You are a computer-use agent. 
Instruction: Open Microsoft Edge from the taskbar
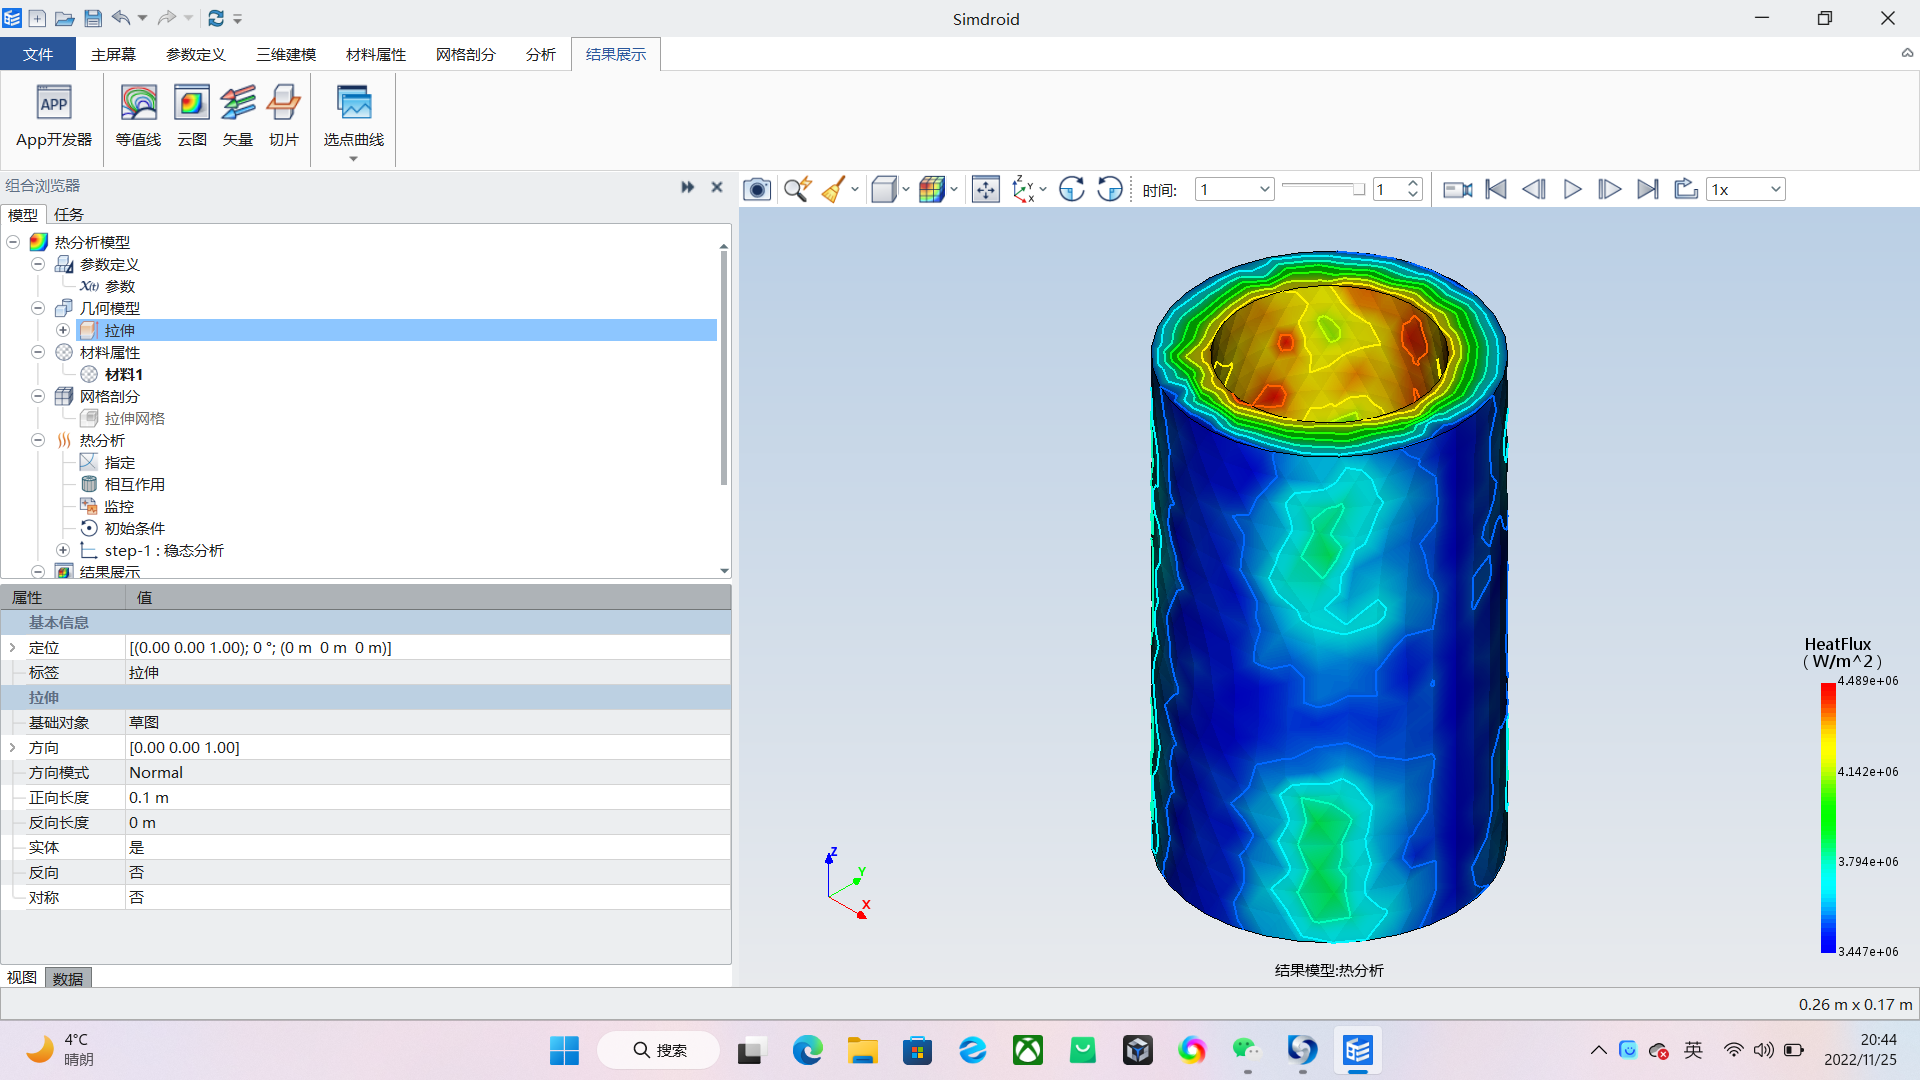click(x=807, y=1050)
